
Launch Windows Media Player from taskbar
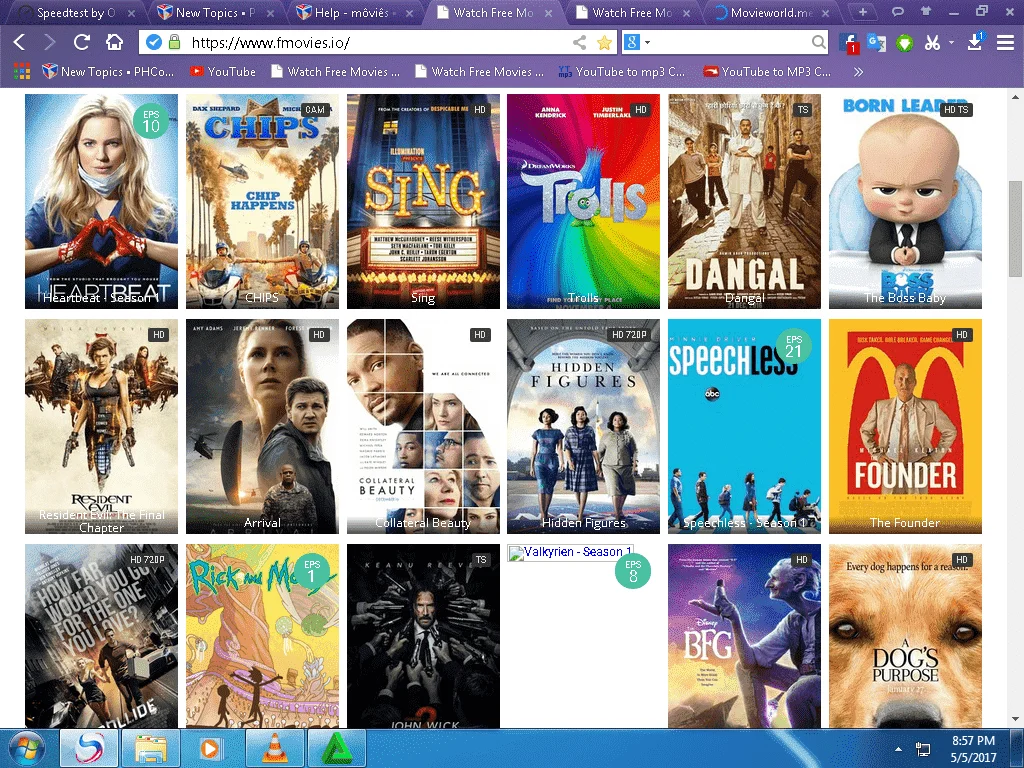click(210, 748)
